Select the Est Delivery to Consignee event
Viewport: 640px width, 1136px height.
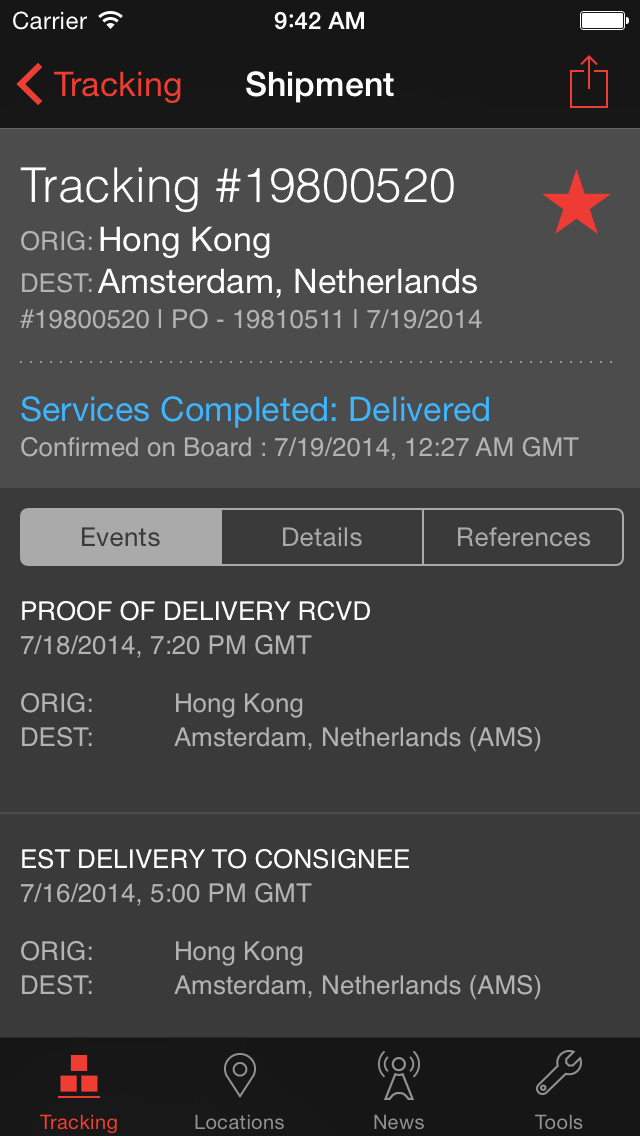click(x=215, y=859)
